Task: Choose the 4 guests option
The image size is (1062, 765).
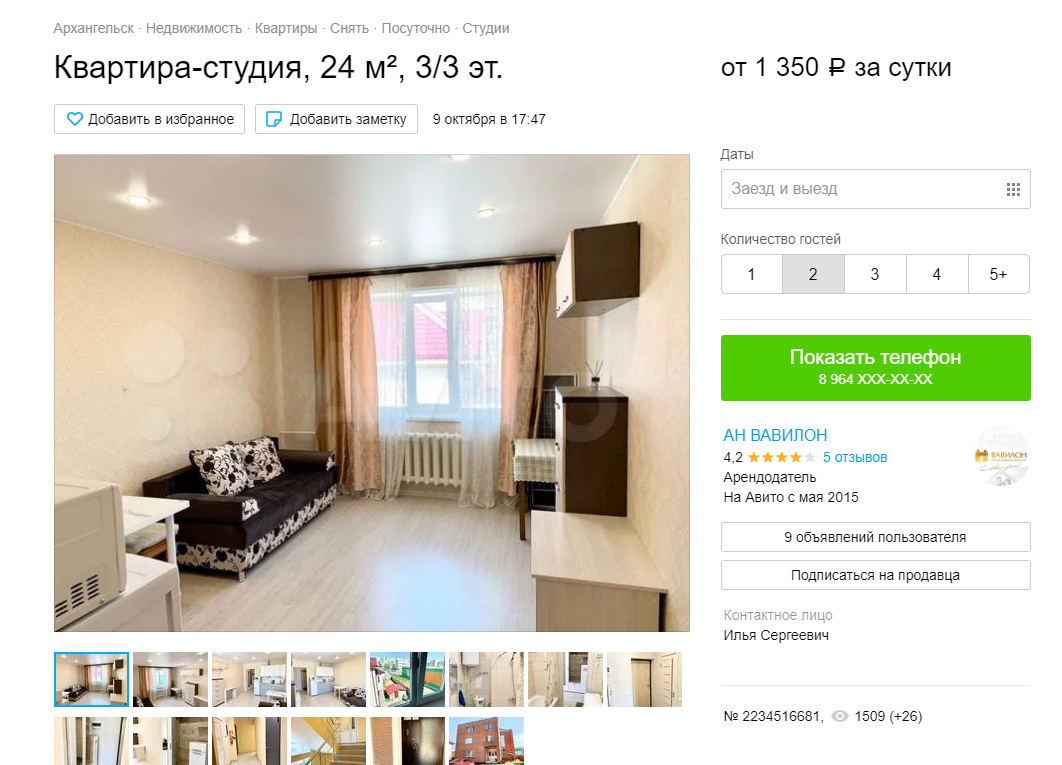Action: tap(937, 274)
